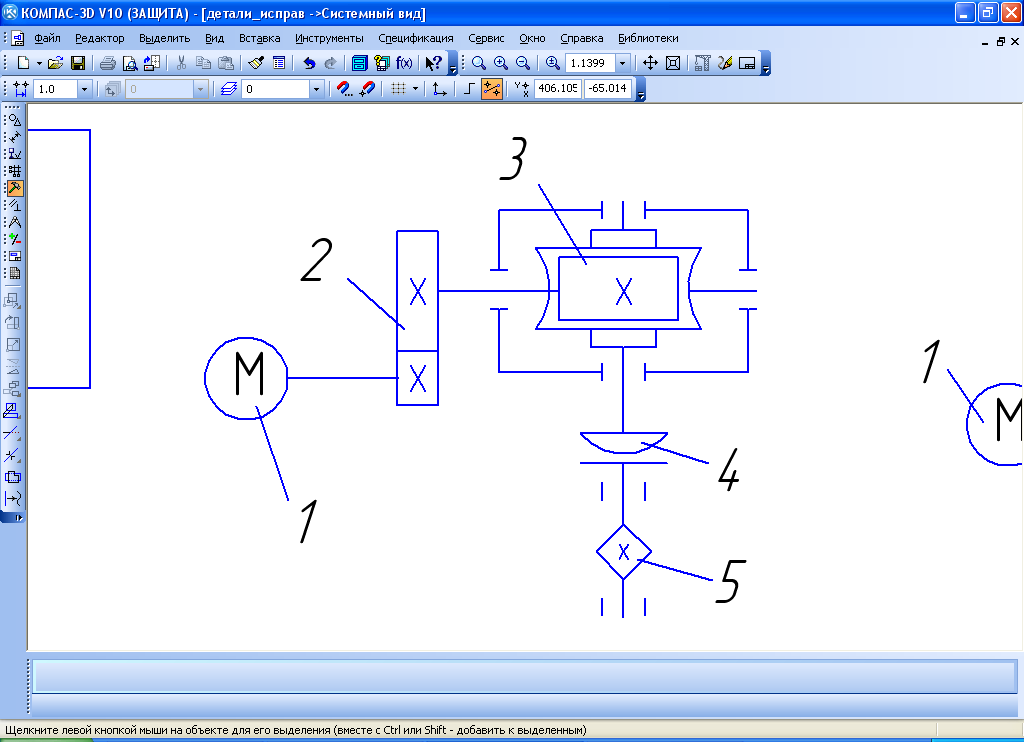Open the Библиотеки menu
The width and height of the screenshot is (1024, 742).
point(648,38)
